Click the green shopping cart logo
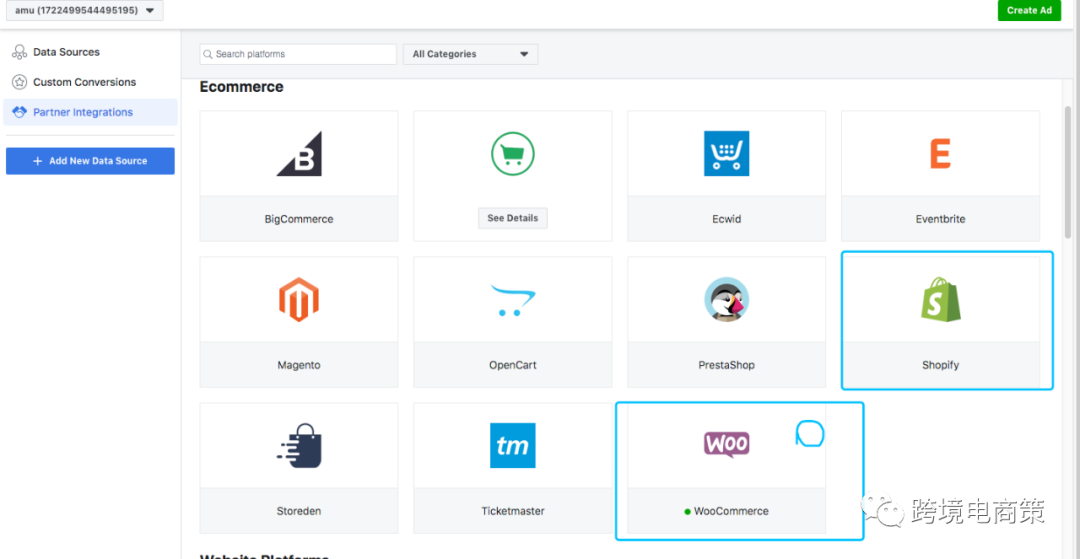 tap(512, 154)
